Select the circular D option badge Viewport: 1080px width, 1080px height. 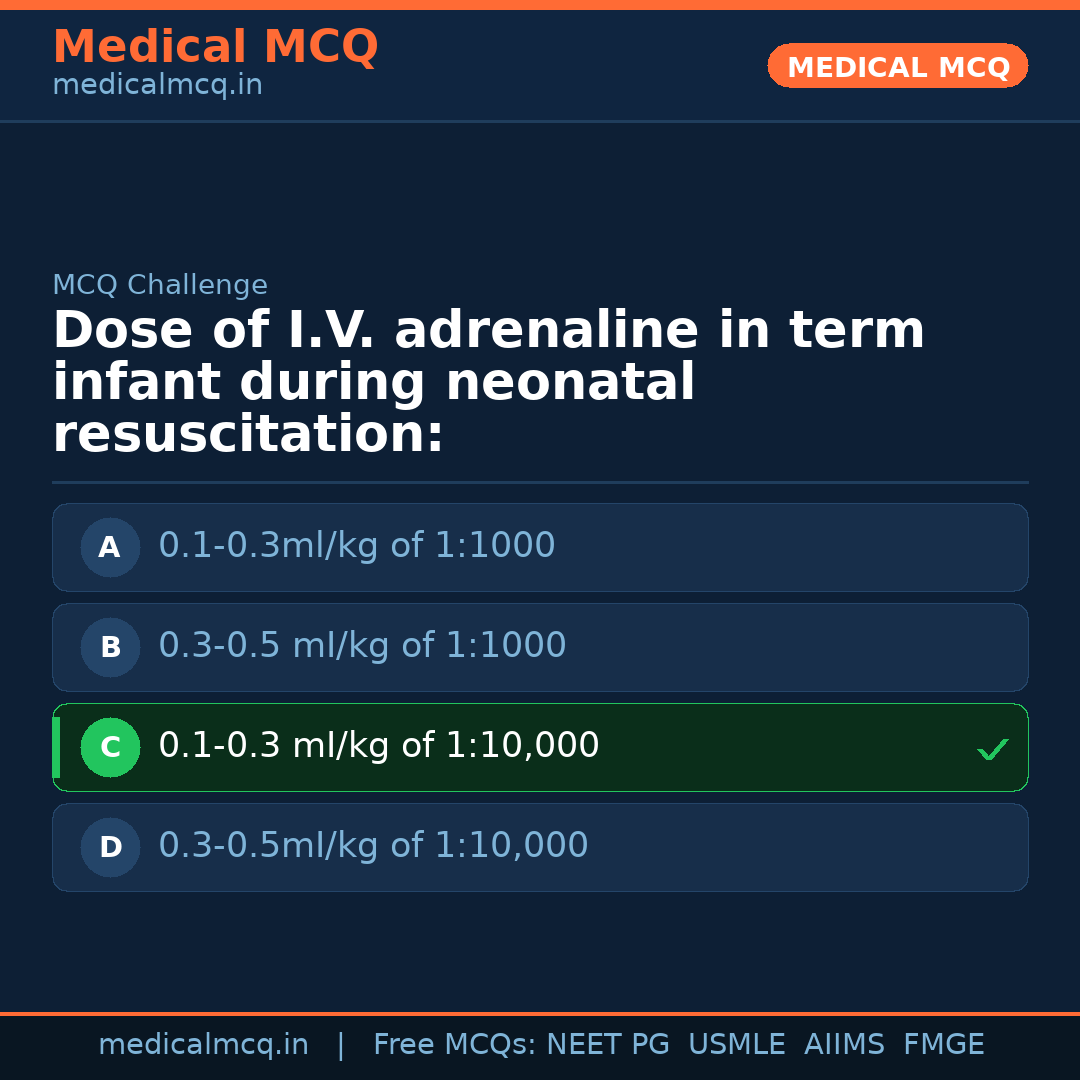[110, 847]
